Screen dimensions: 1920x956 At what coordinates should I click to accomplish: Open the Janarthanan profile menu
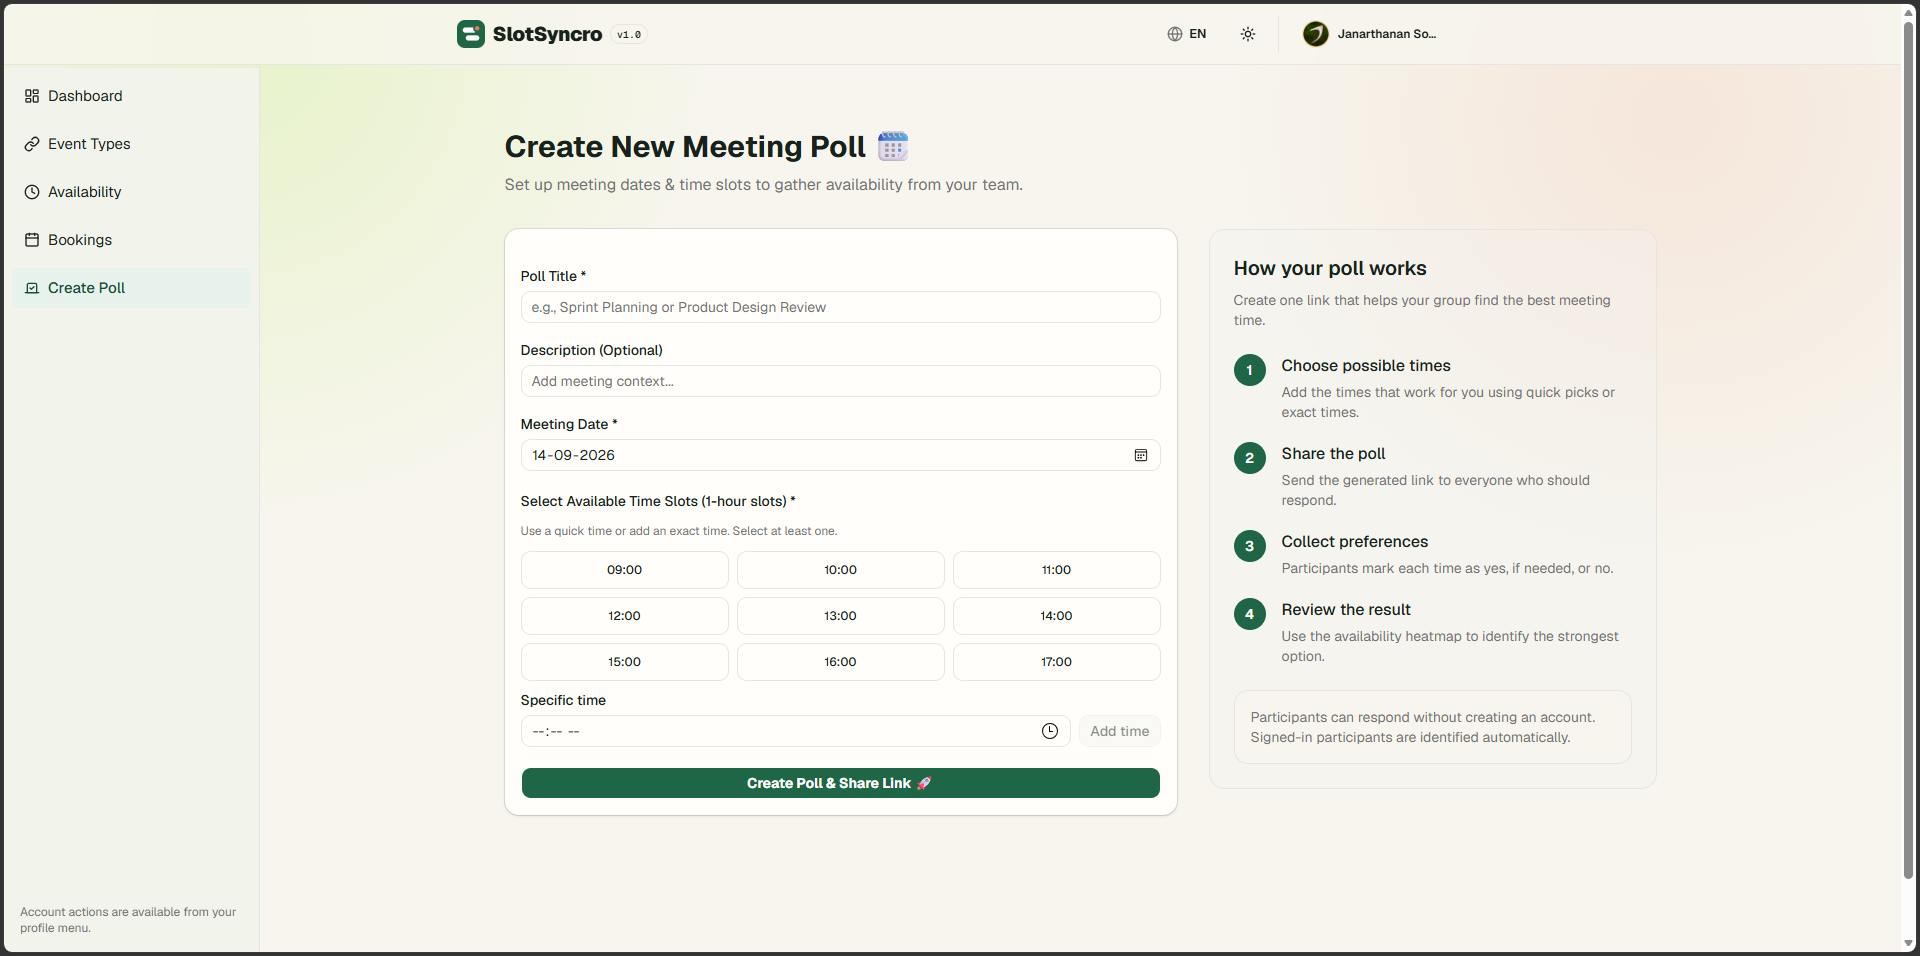click(1370, 34)
